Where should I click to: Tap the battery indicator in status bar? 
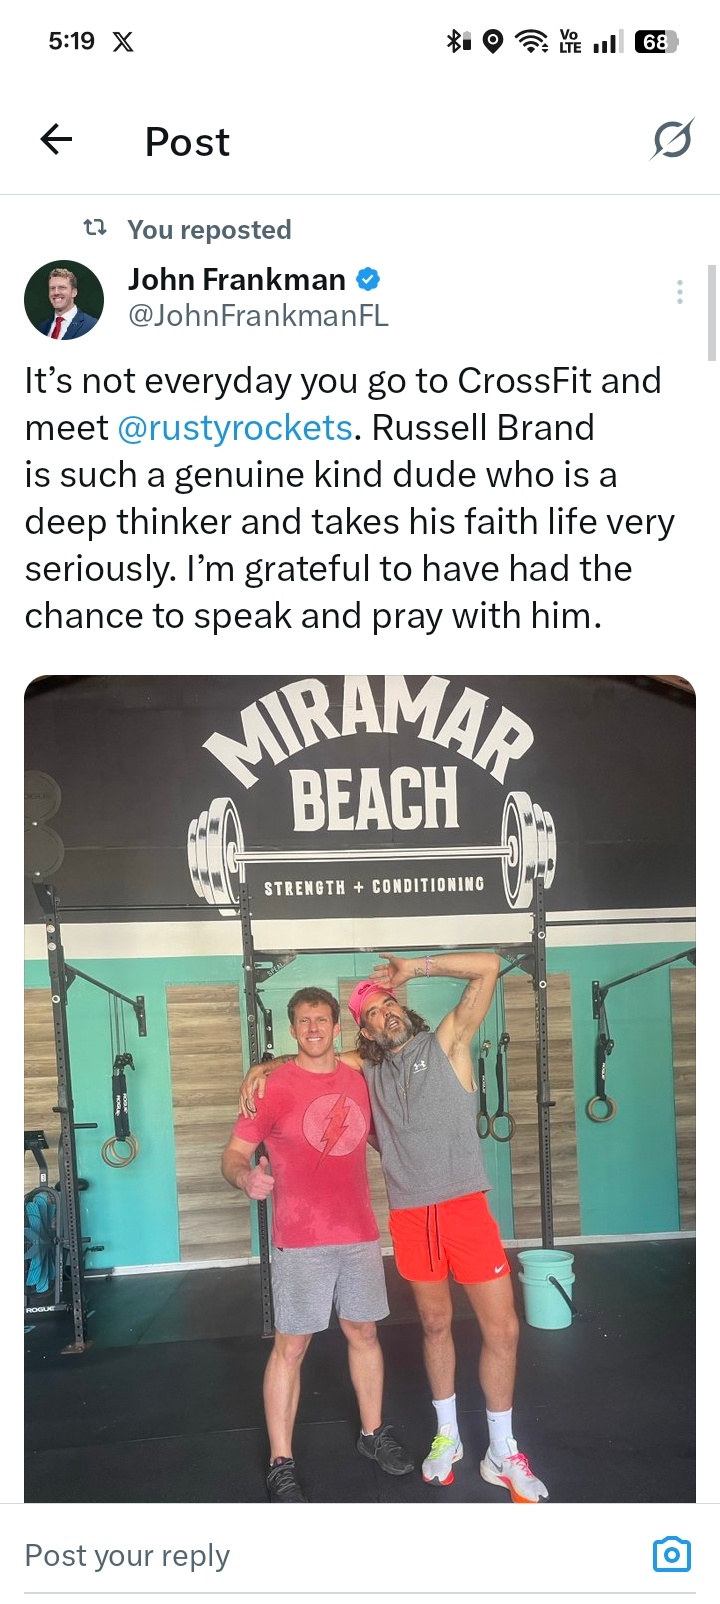(655, 42)
